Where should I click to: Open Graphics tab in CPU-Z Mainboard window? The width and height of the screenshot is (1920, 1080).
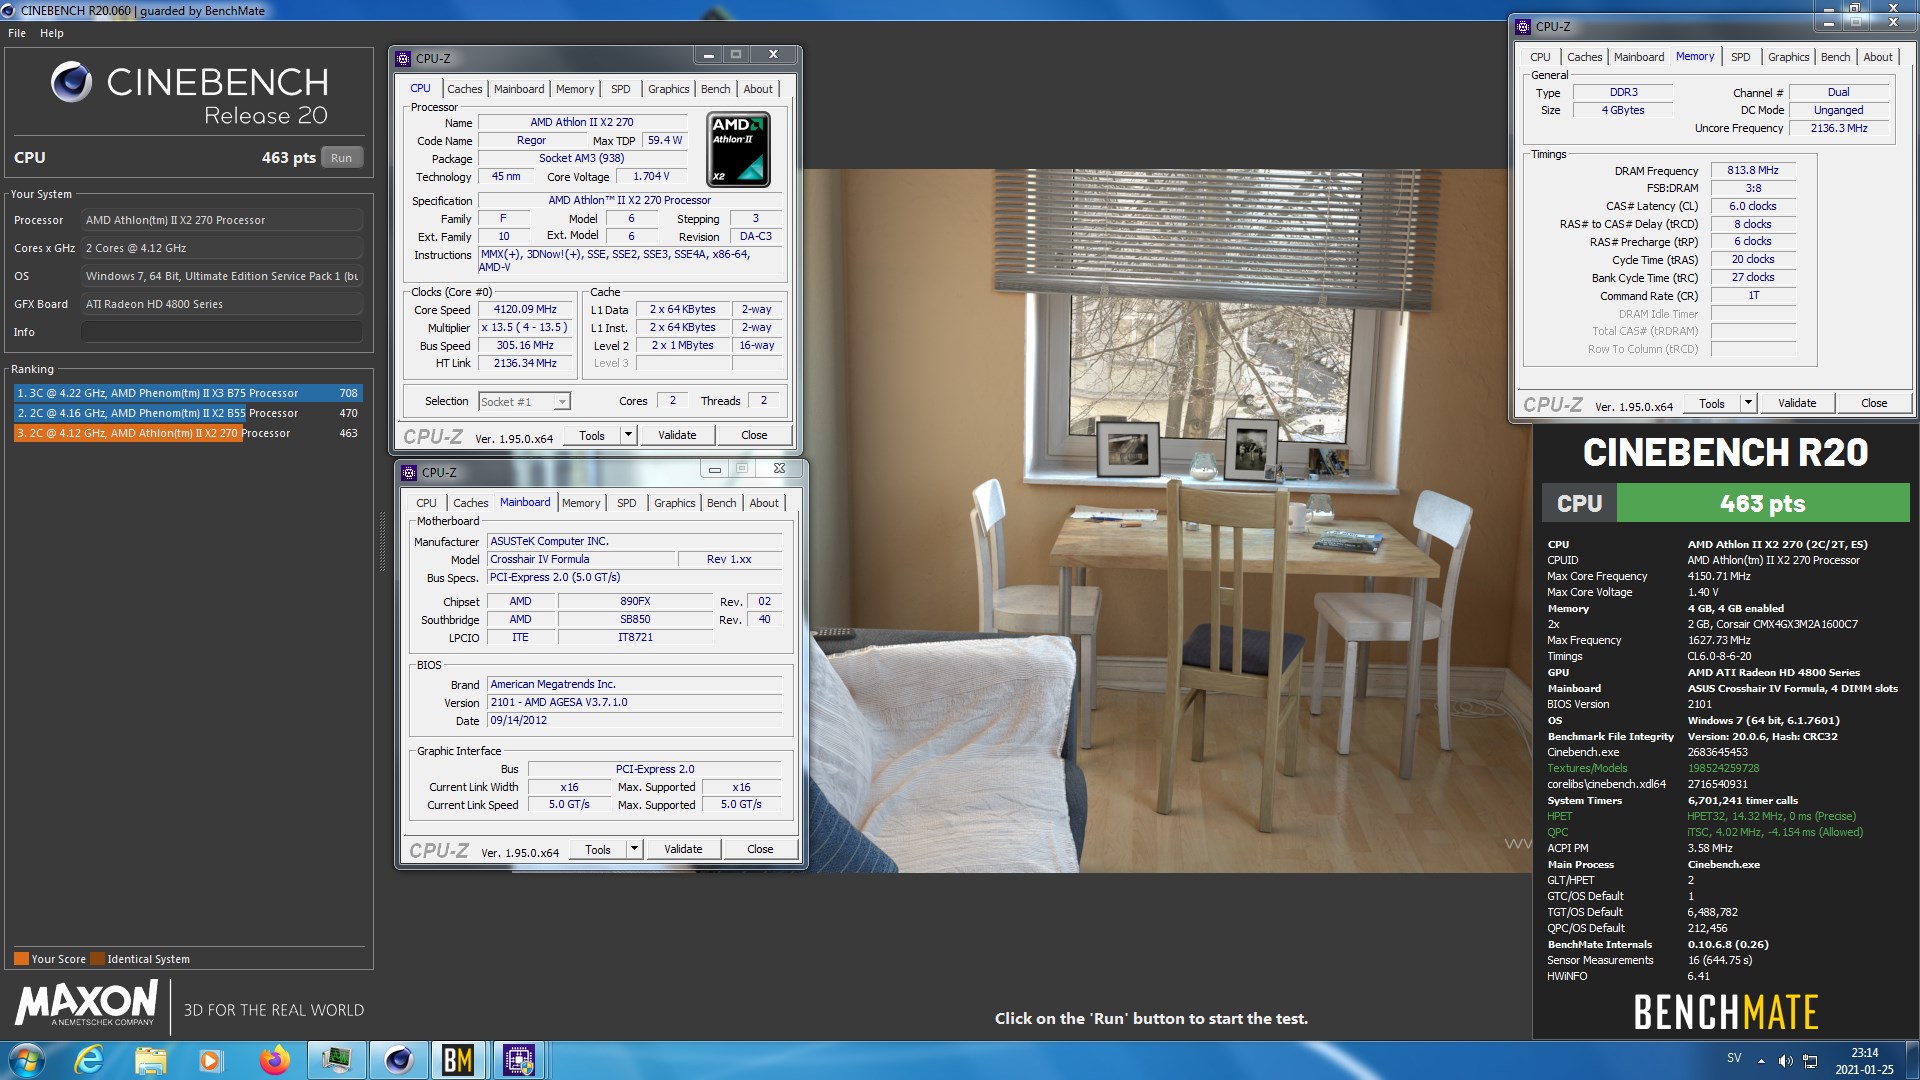click(674, 503)
